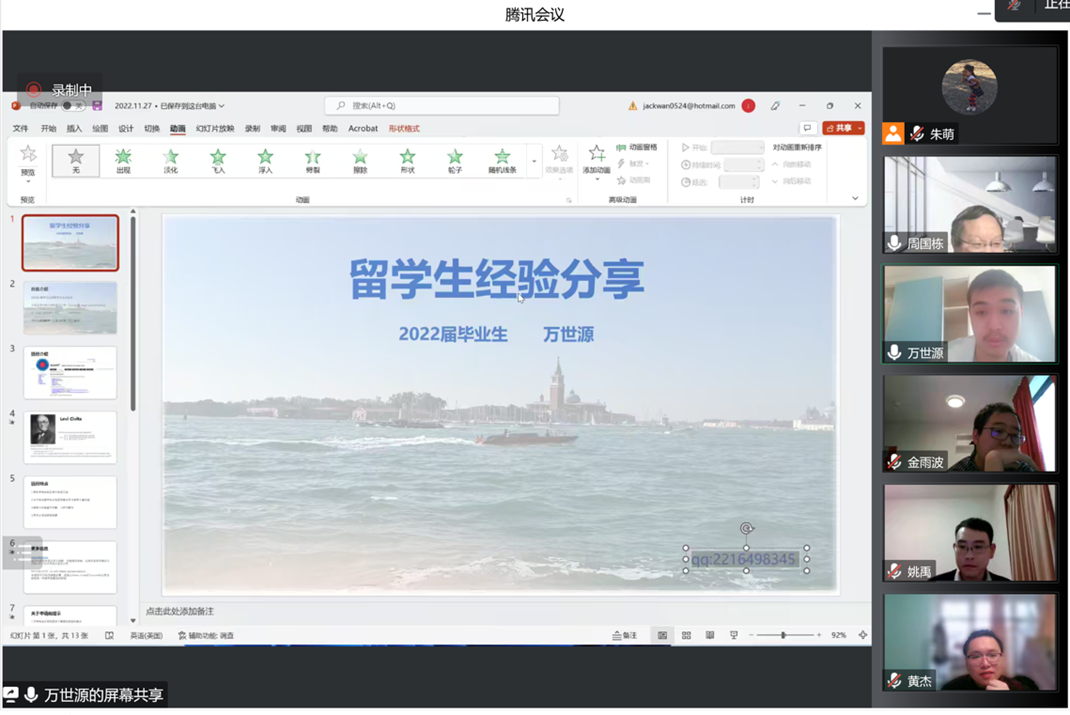1070x715 pixels.
Task: Expand the animation effects gallery list
Action: (534, 161)
